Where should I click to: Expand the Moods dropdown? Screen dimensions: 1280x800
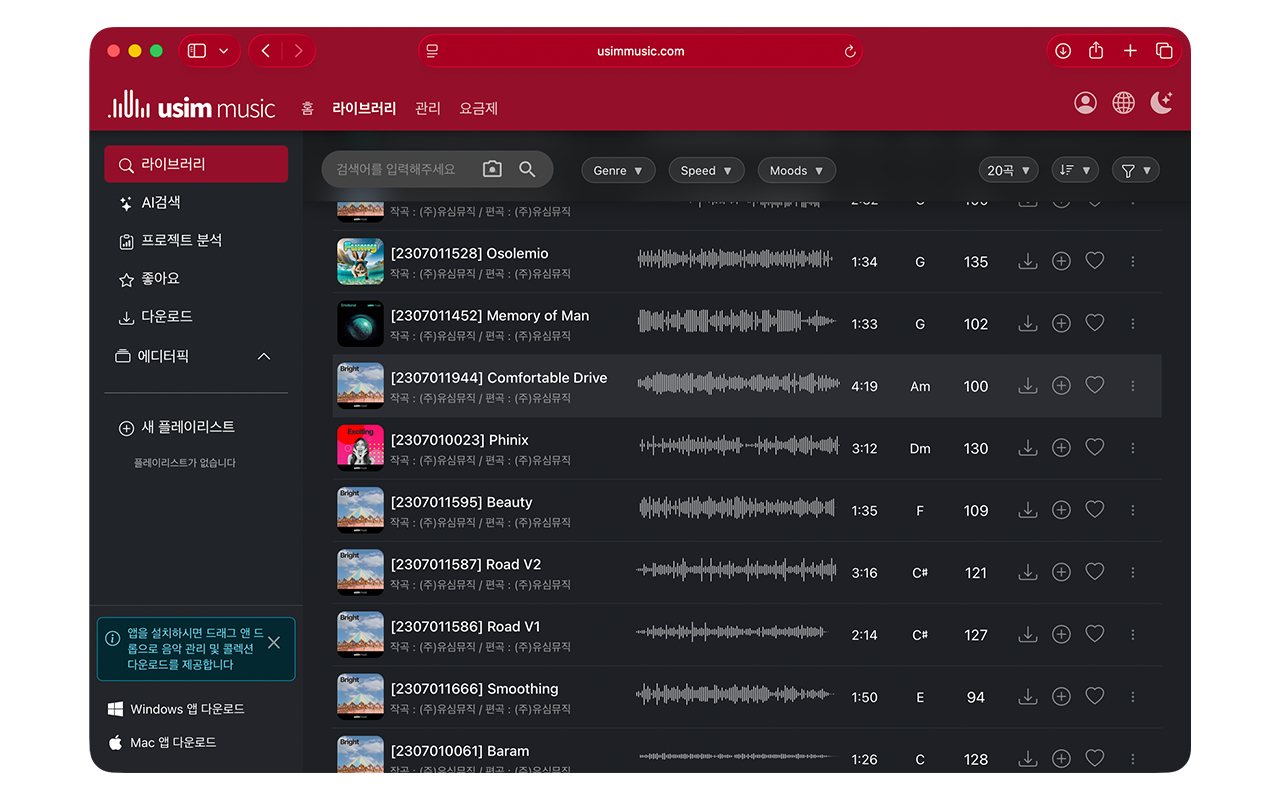[x=796, y=171]
